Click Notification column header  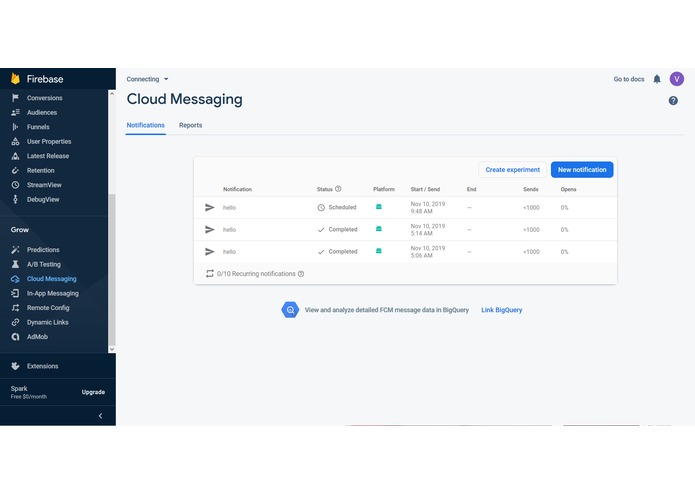[x=237, y=189]
